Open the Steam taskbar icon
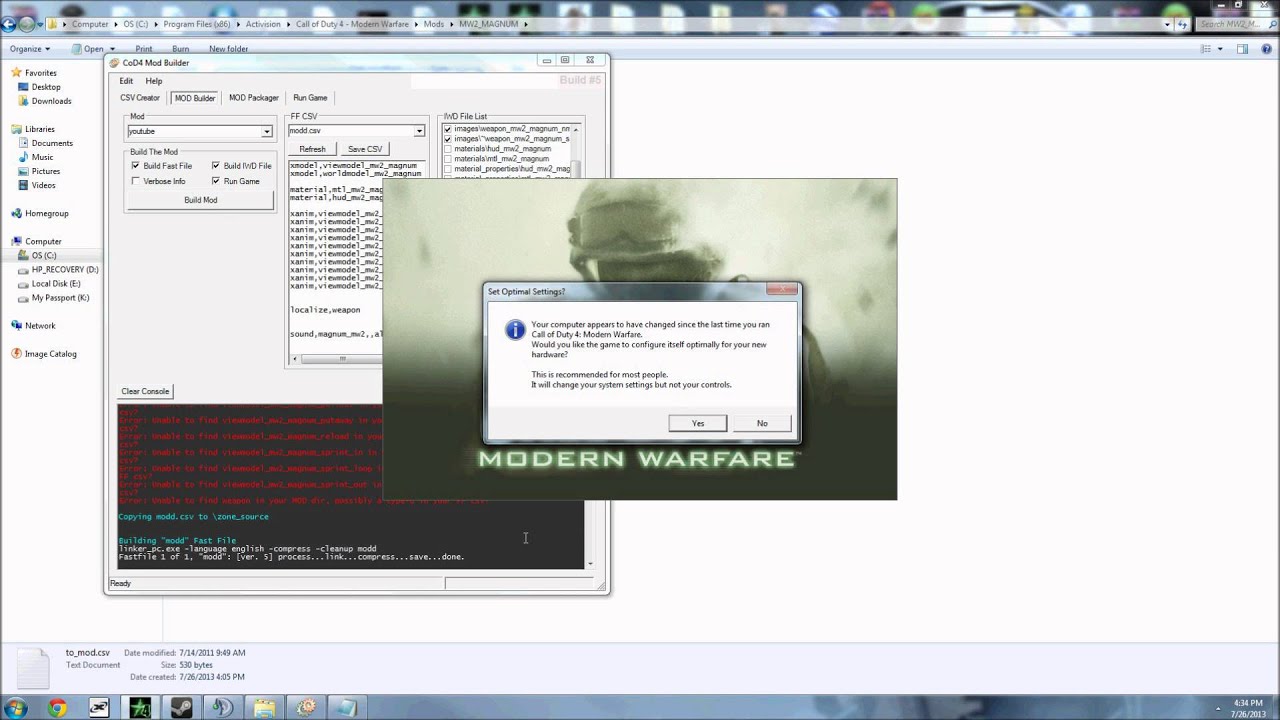 [181, 708]
